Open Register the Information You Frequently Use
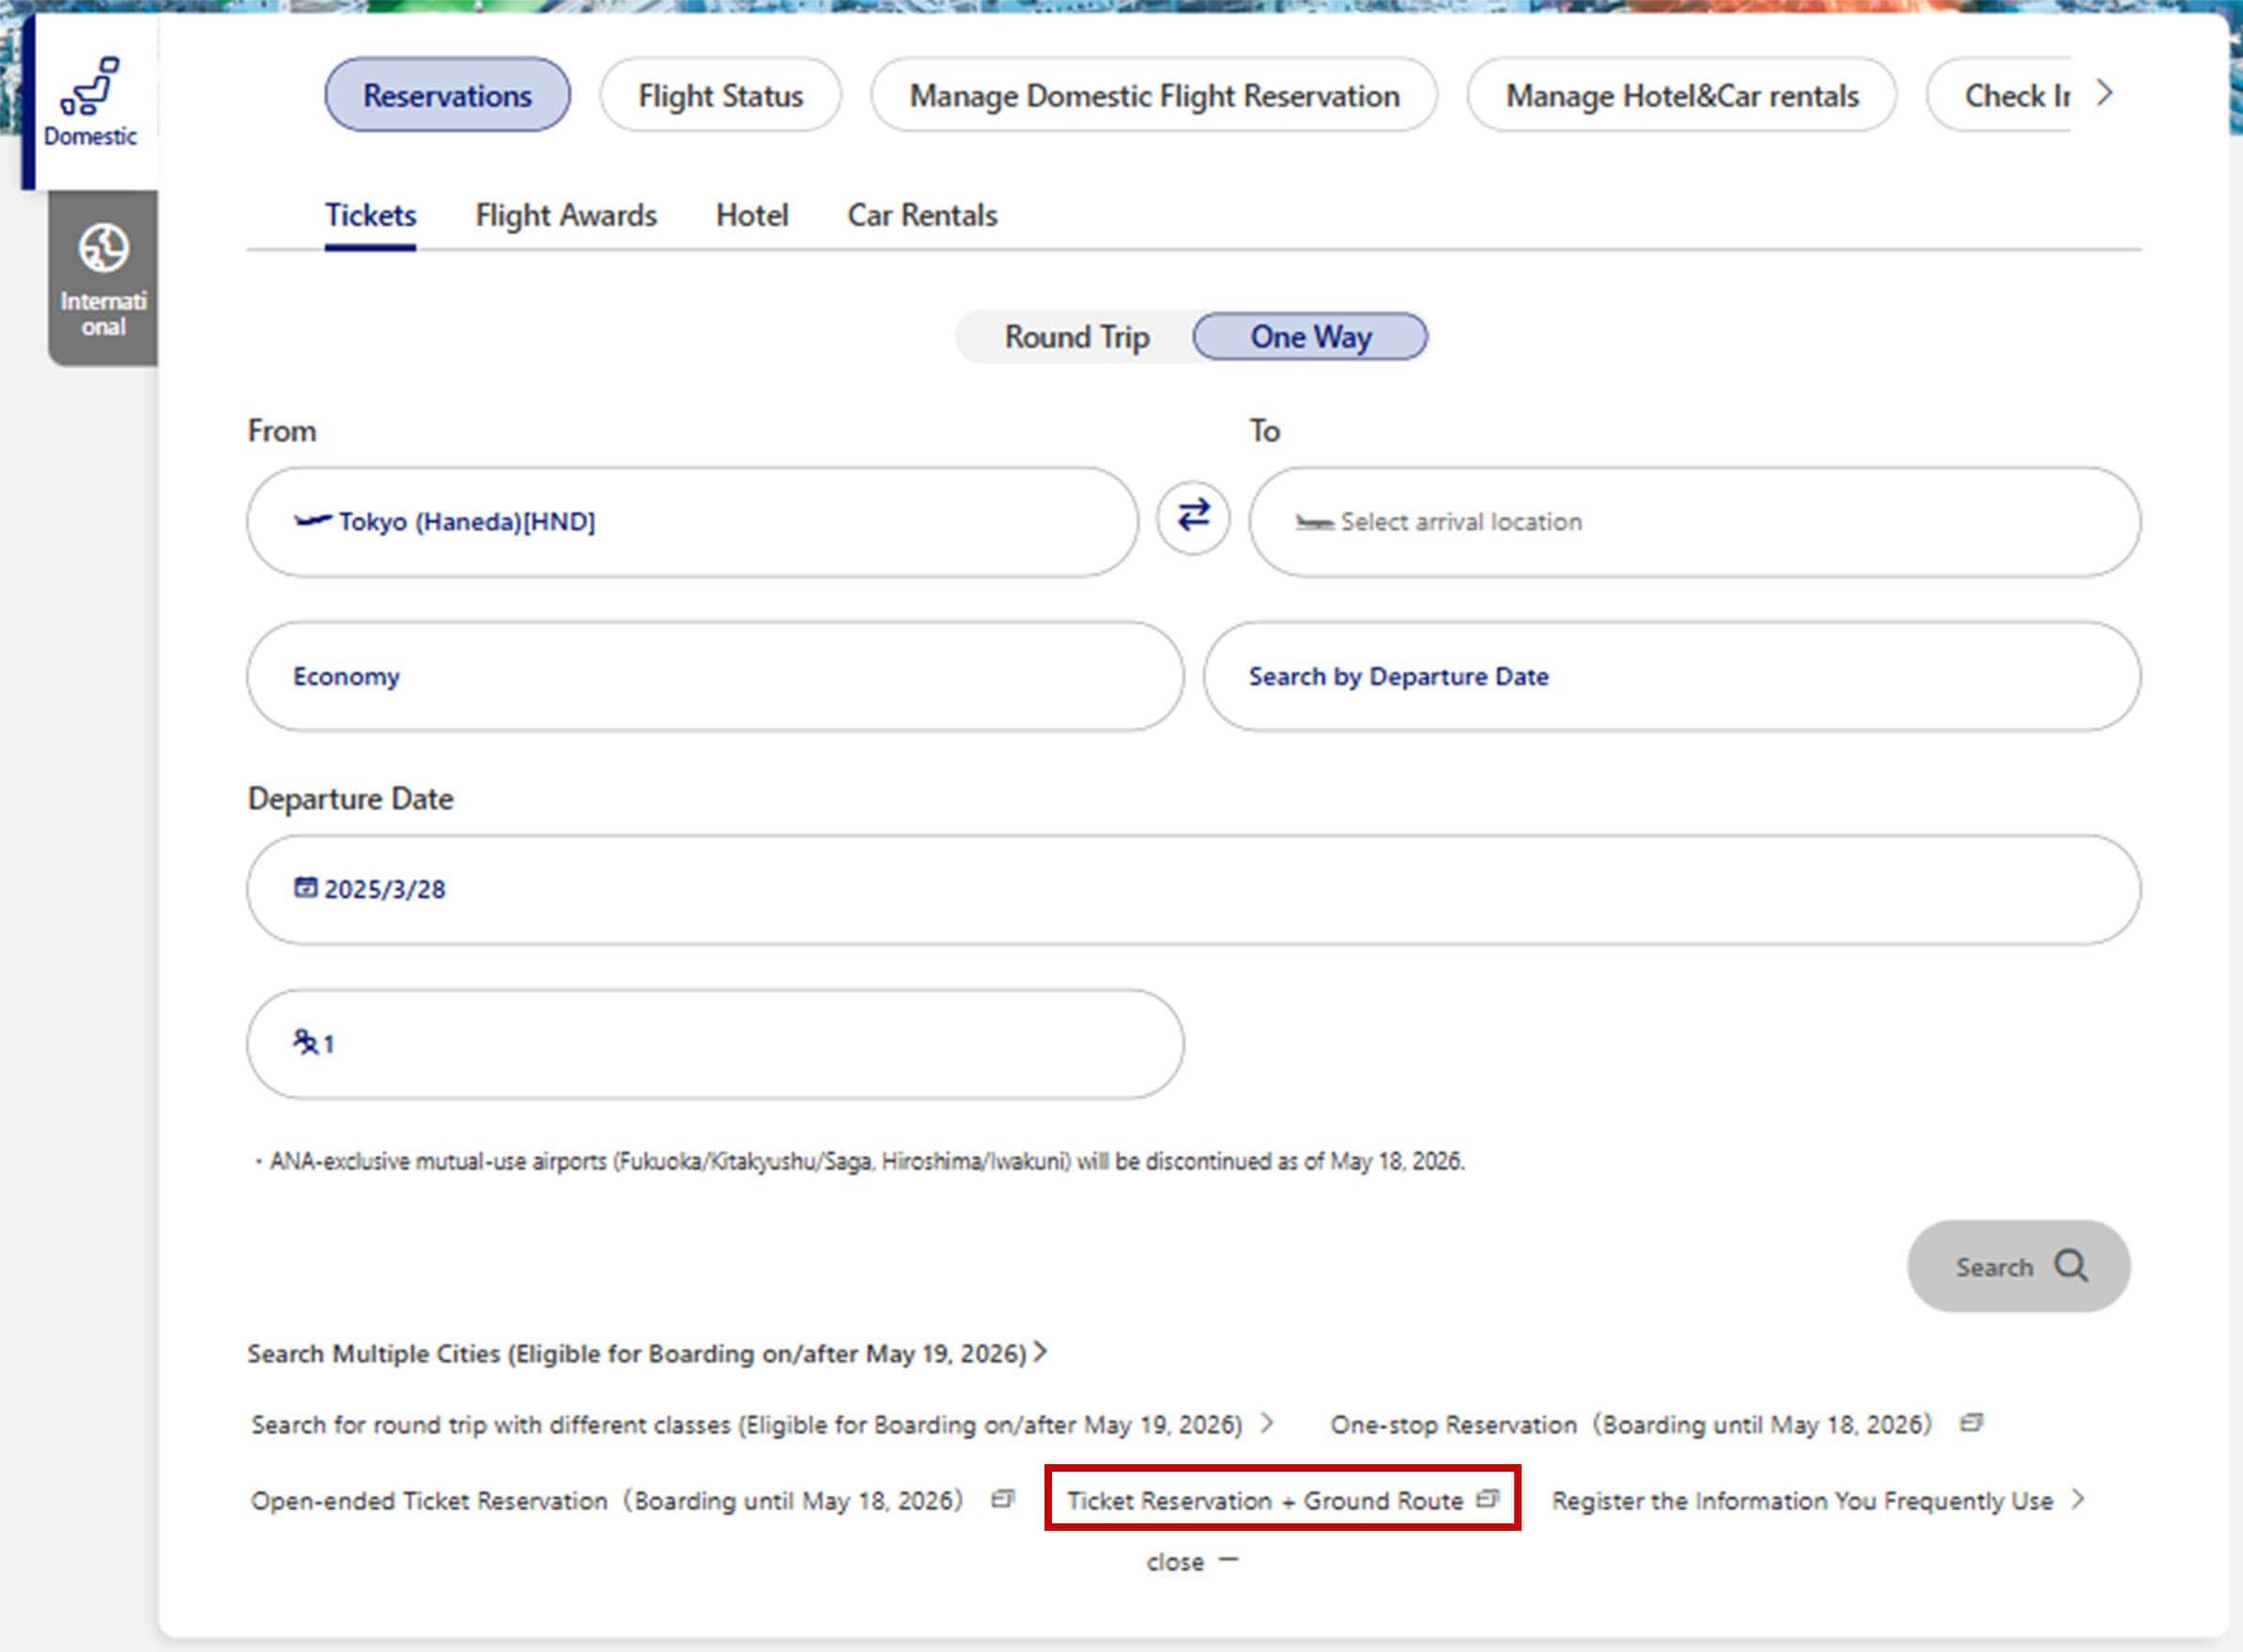This screenshot has height=1652, width=2243. [1818, 1500]
